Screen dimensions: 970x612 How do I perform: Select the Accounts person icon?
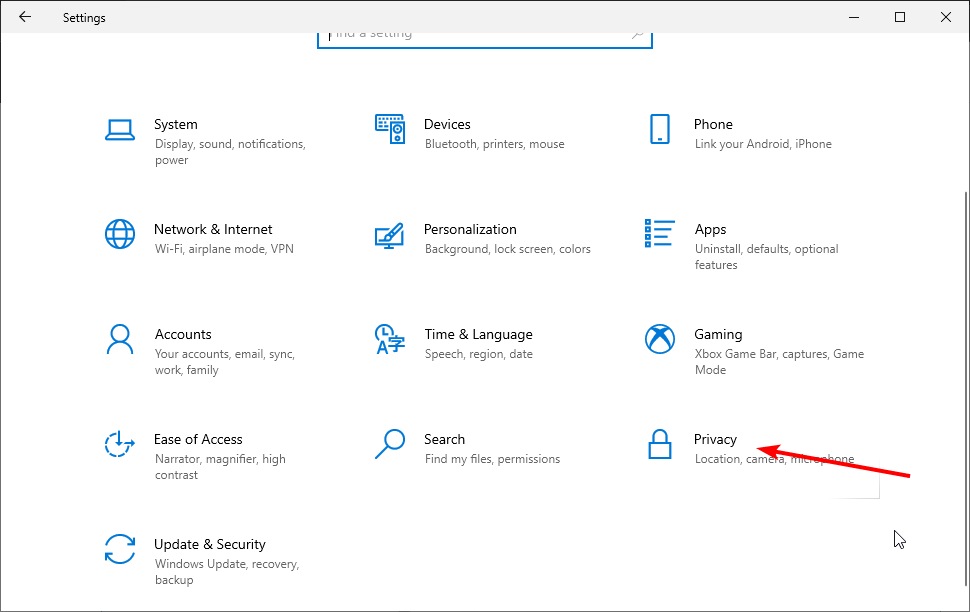[120, 340]
